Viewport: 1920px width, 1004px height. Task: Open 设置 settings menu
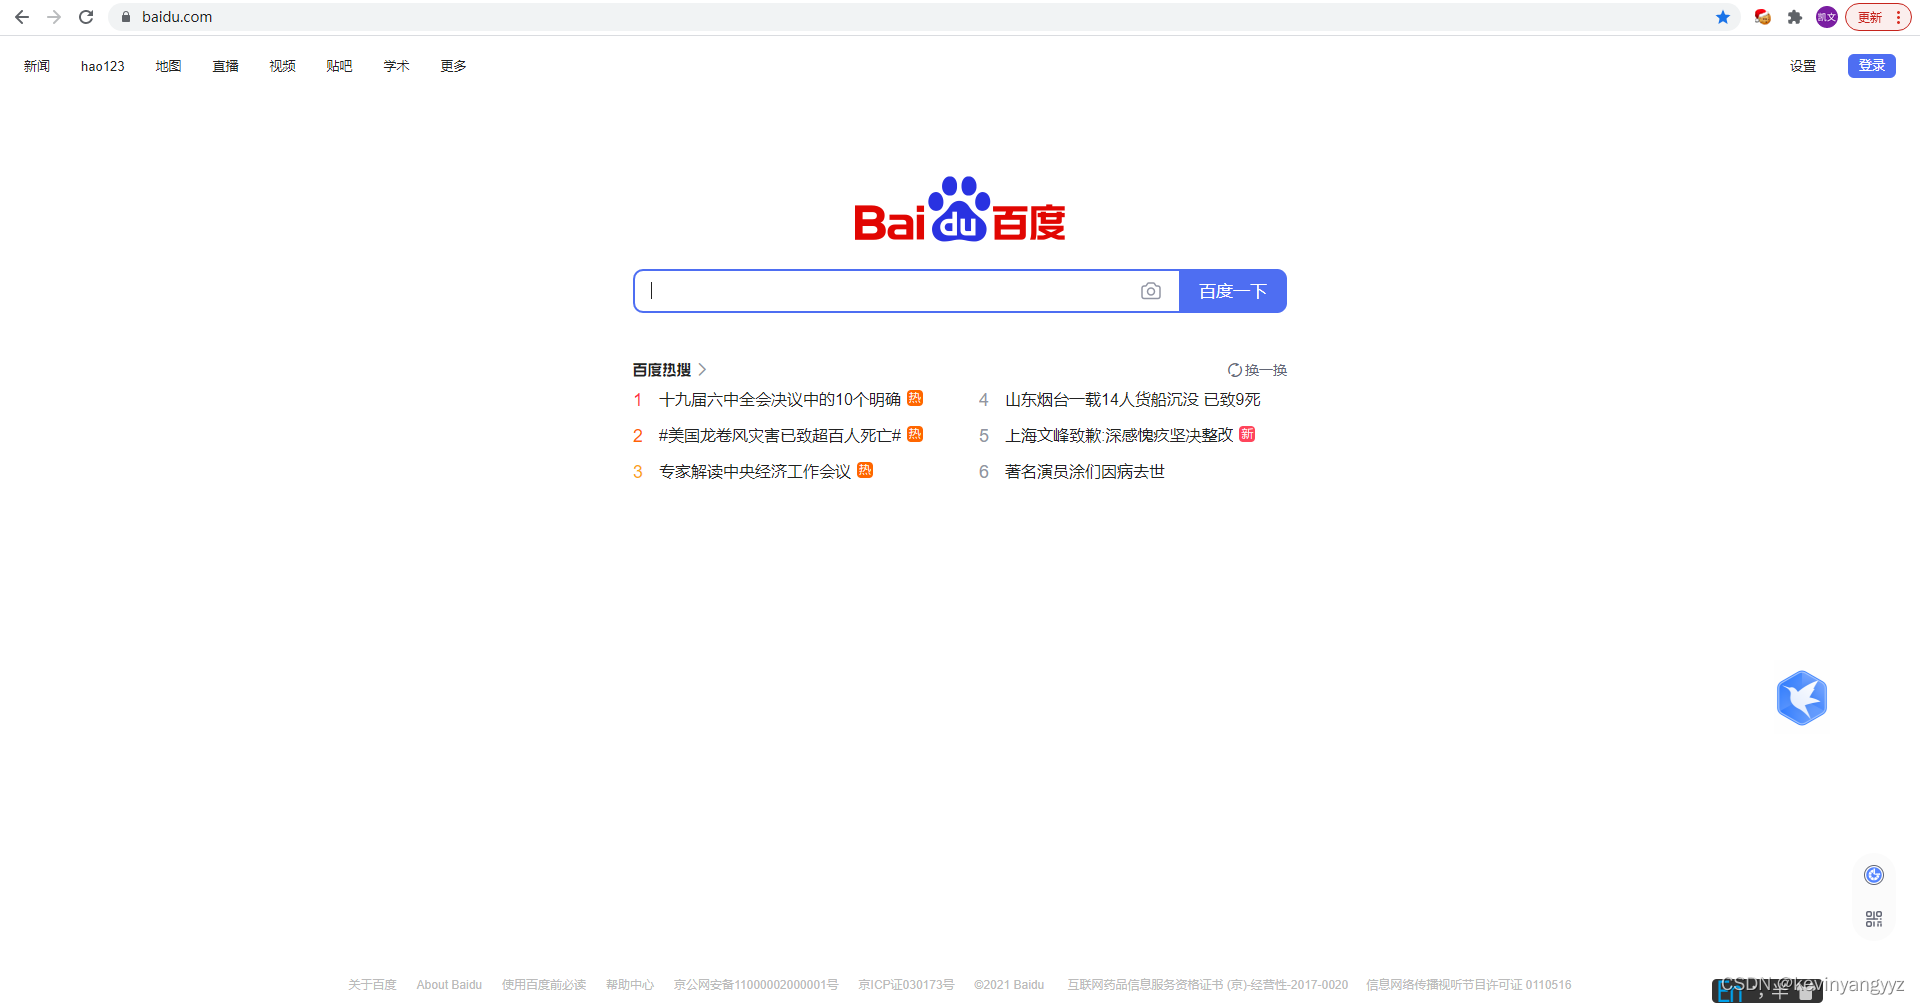[x=1803, y=66]
